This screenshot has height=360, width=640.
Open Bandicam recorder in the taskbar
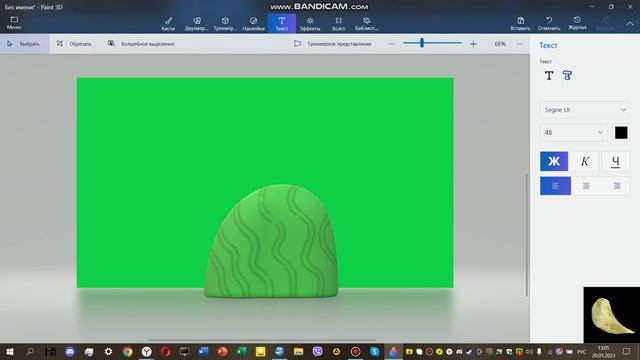point(356,351)
